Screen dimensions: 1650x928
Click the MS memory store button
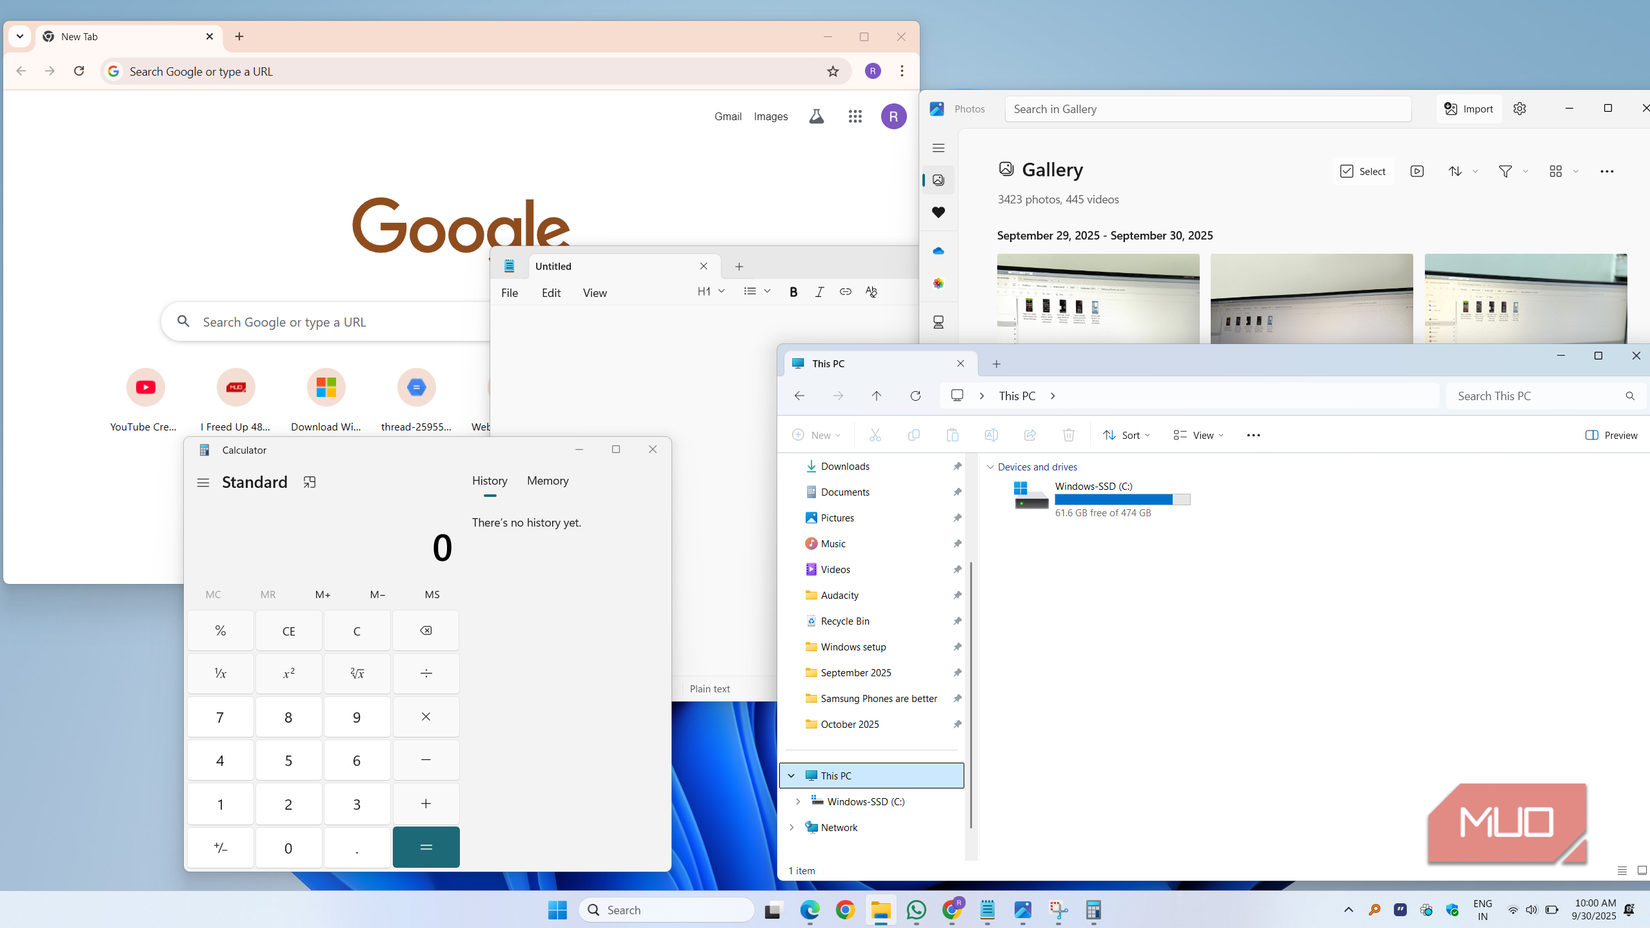[x=432, y=594]
